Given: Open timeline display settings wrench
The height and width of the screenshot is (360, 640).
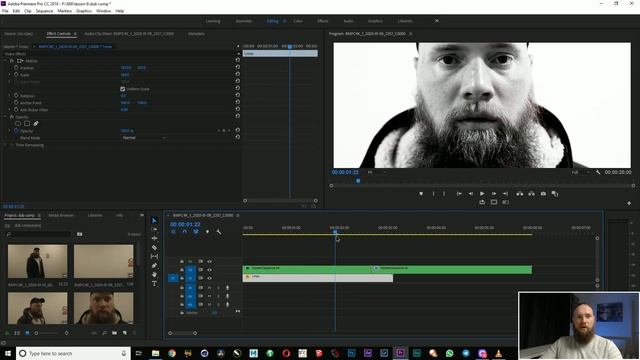Looking at the screenshot, I should point(219,232).
